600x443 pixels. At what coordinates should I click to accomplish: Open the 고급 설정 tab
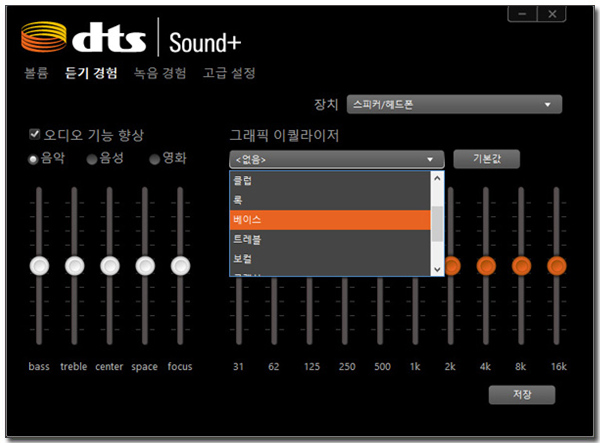point(229,73)
